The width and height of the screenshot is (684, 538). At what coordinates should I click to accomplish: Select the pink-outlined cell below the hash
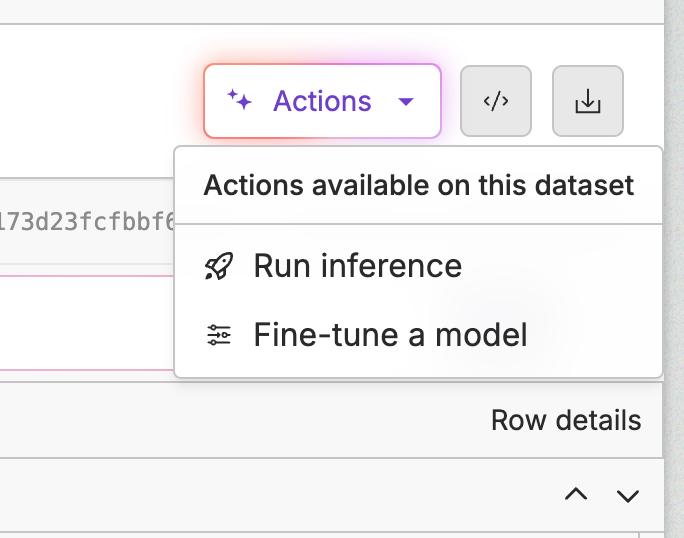87,320
